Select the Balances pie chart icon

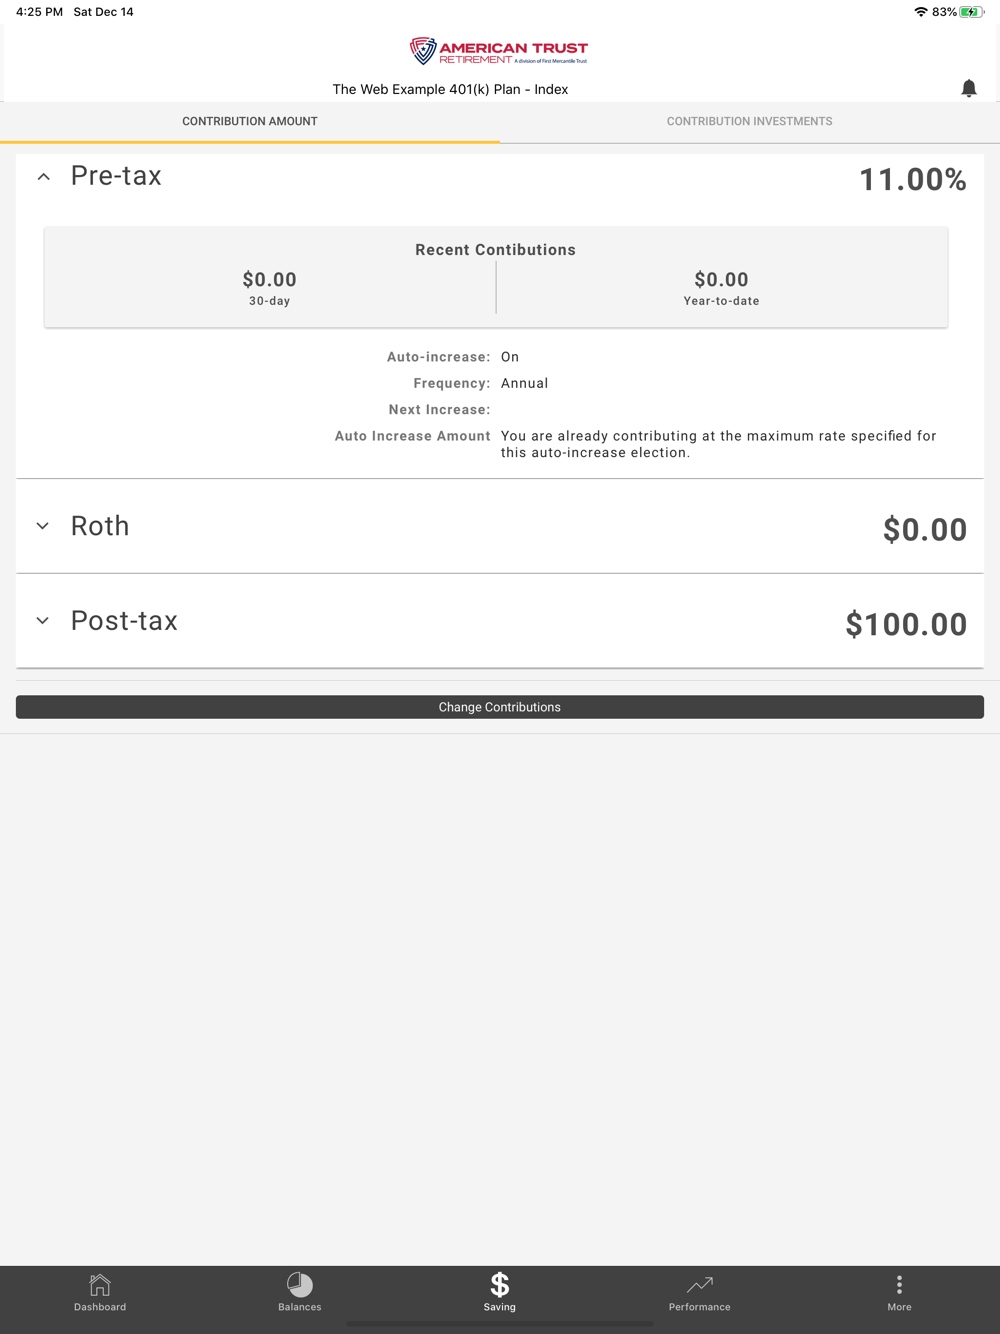tap(300, 1284)
